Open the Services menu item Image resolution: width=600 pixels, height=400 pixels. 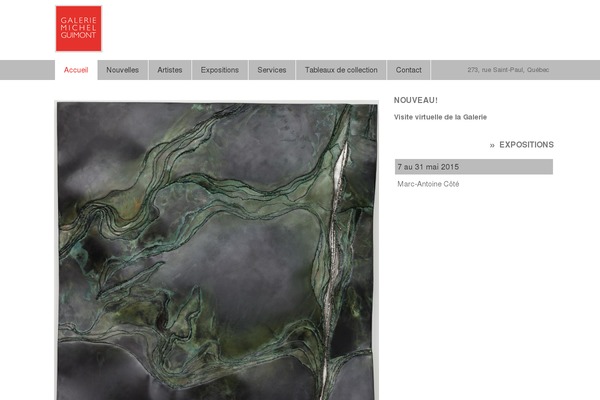coord(272,70)
